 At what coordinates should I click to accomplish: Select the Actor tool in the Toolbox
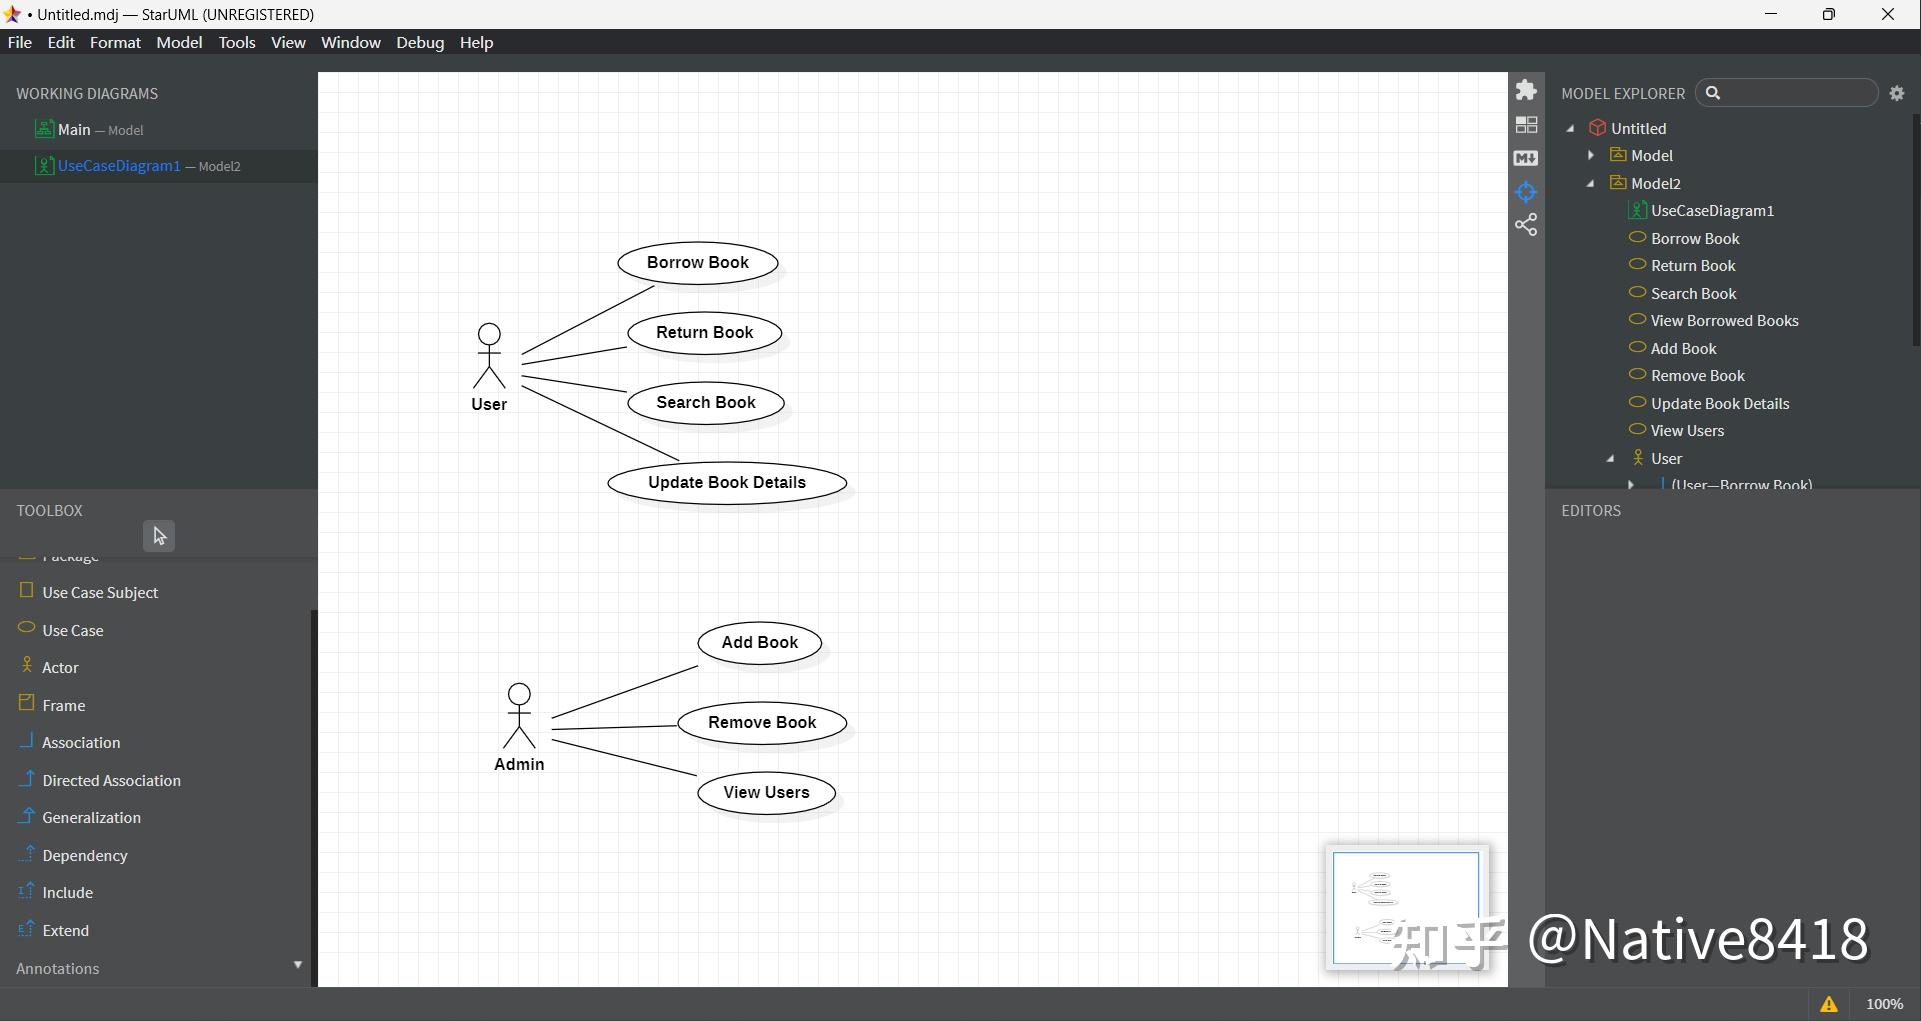coord(60,667)
